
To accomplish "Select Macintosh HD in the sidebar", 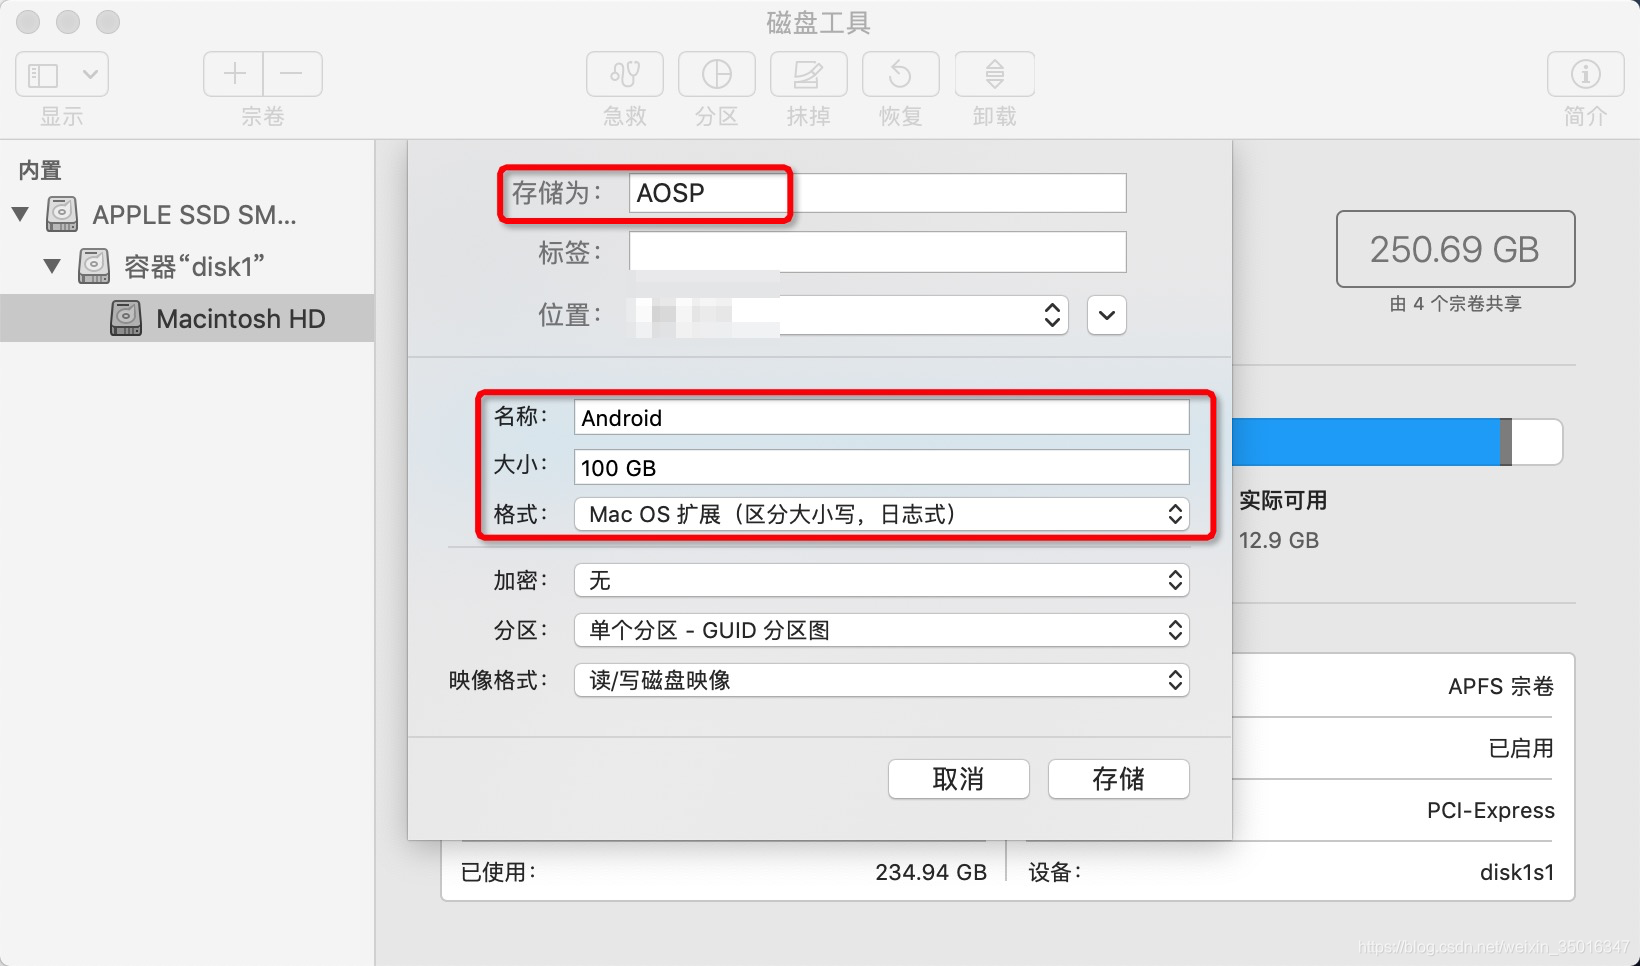I will pyautogui.click(x=187, y=318).
